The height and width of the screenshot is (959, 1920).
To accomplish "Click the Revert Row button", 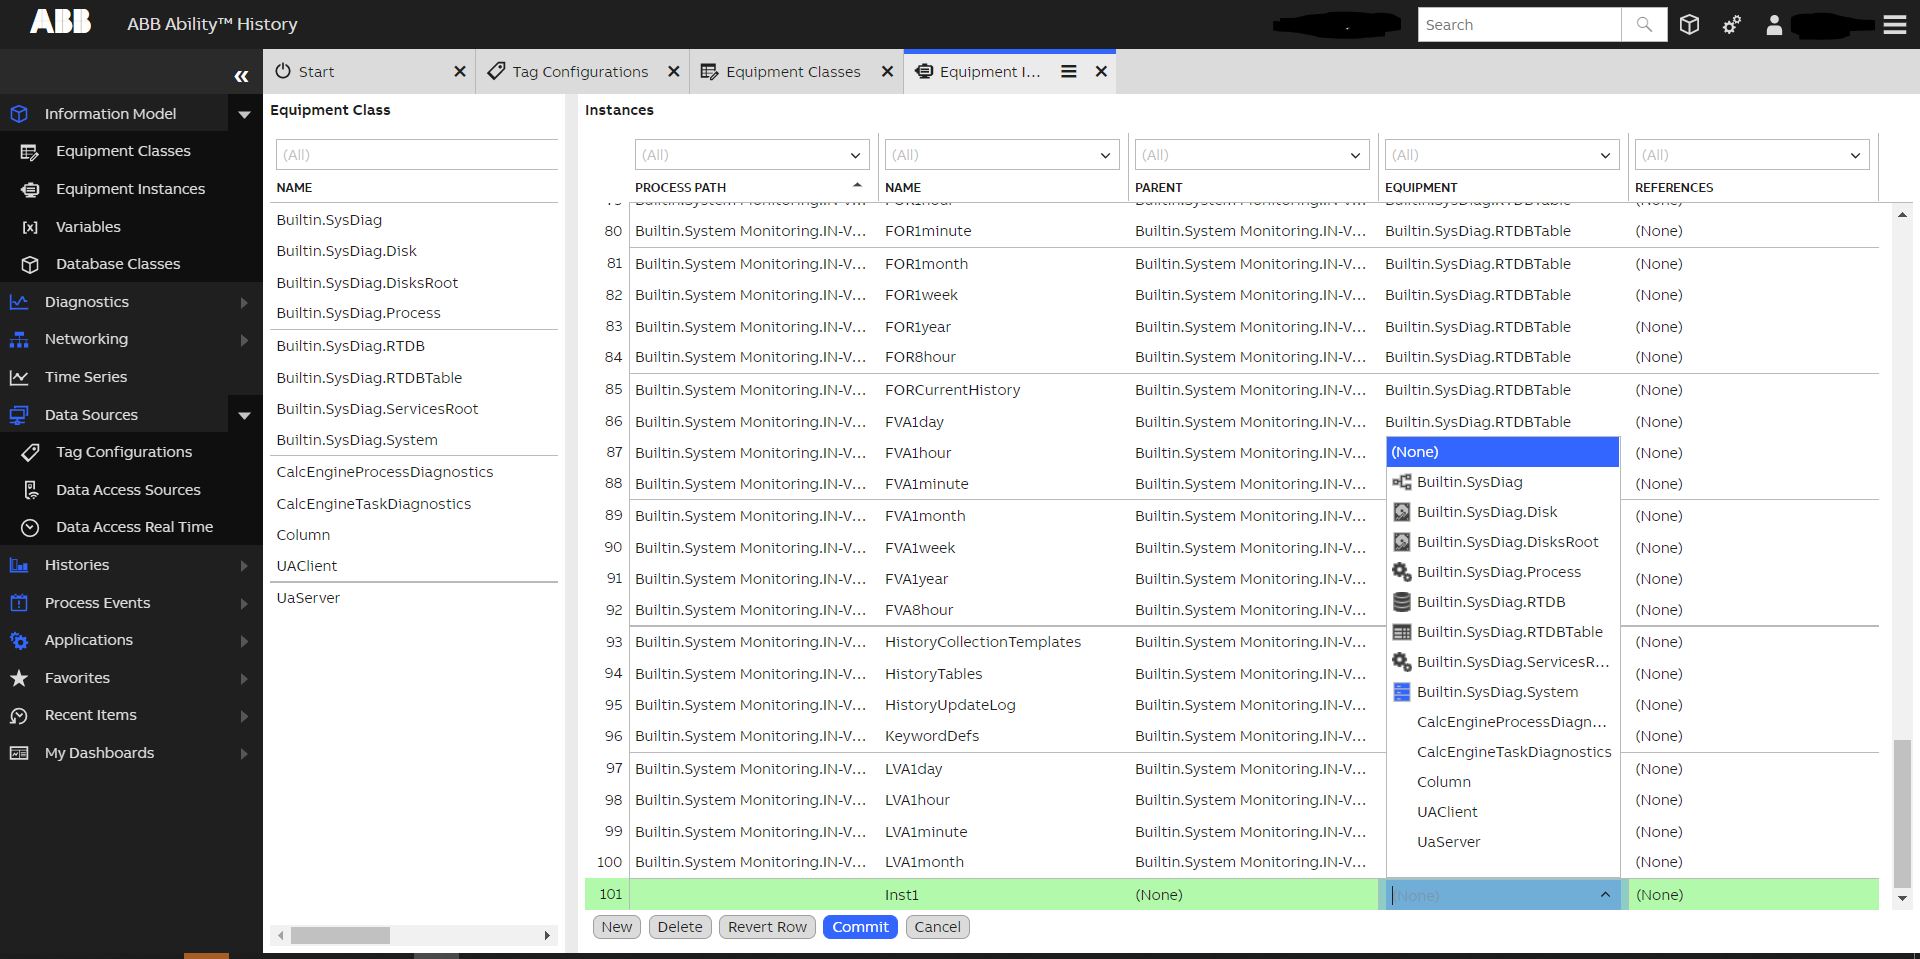I will click(767, 927).
